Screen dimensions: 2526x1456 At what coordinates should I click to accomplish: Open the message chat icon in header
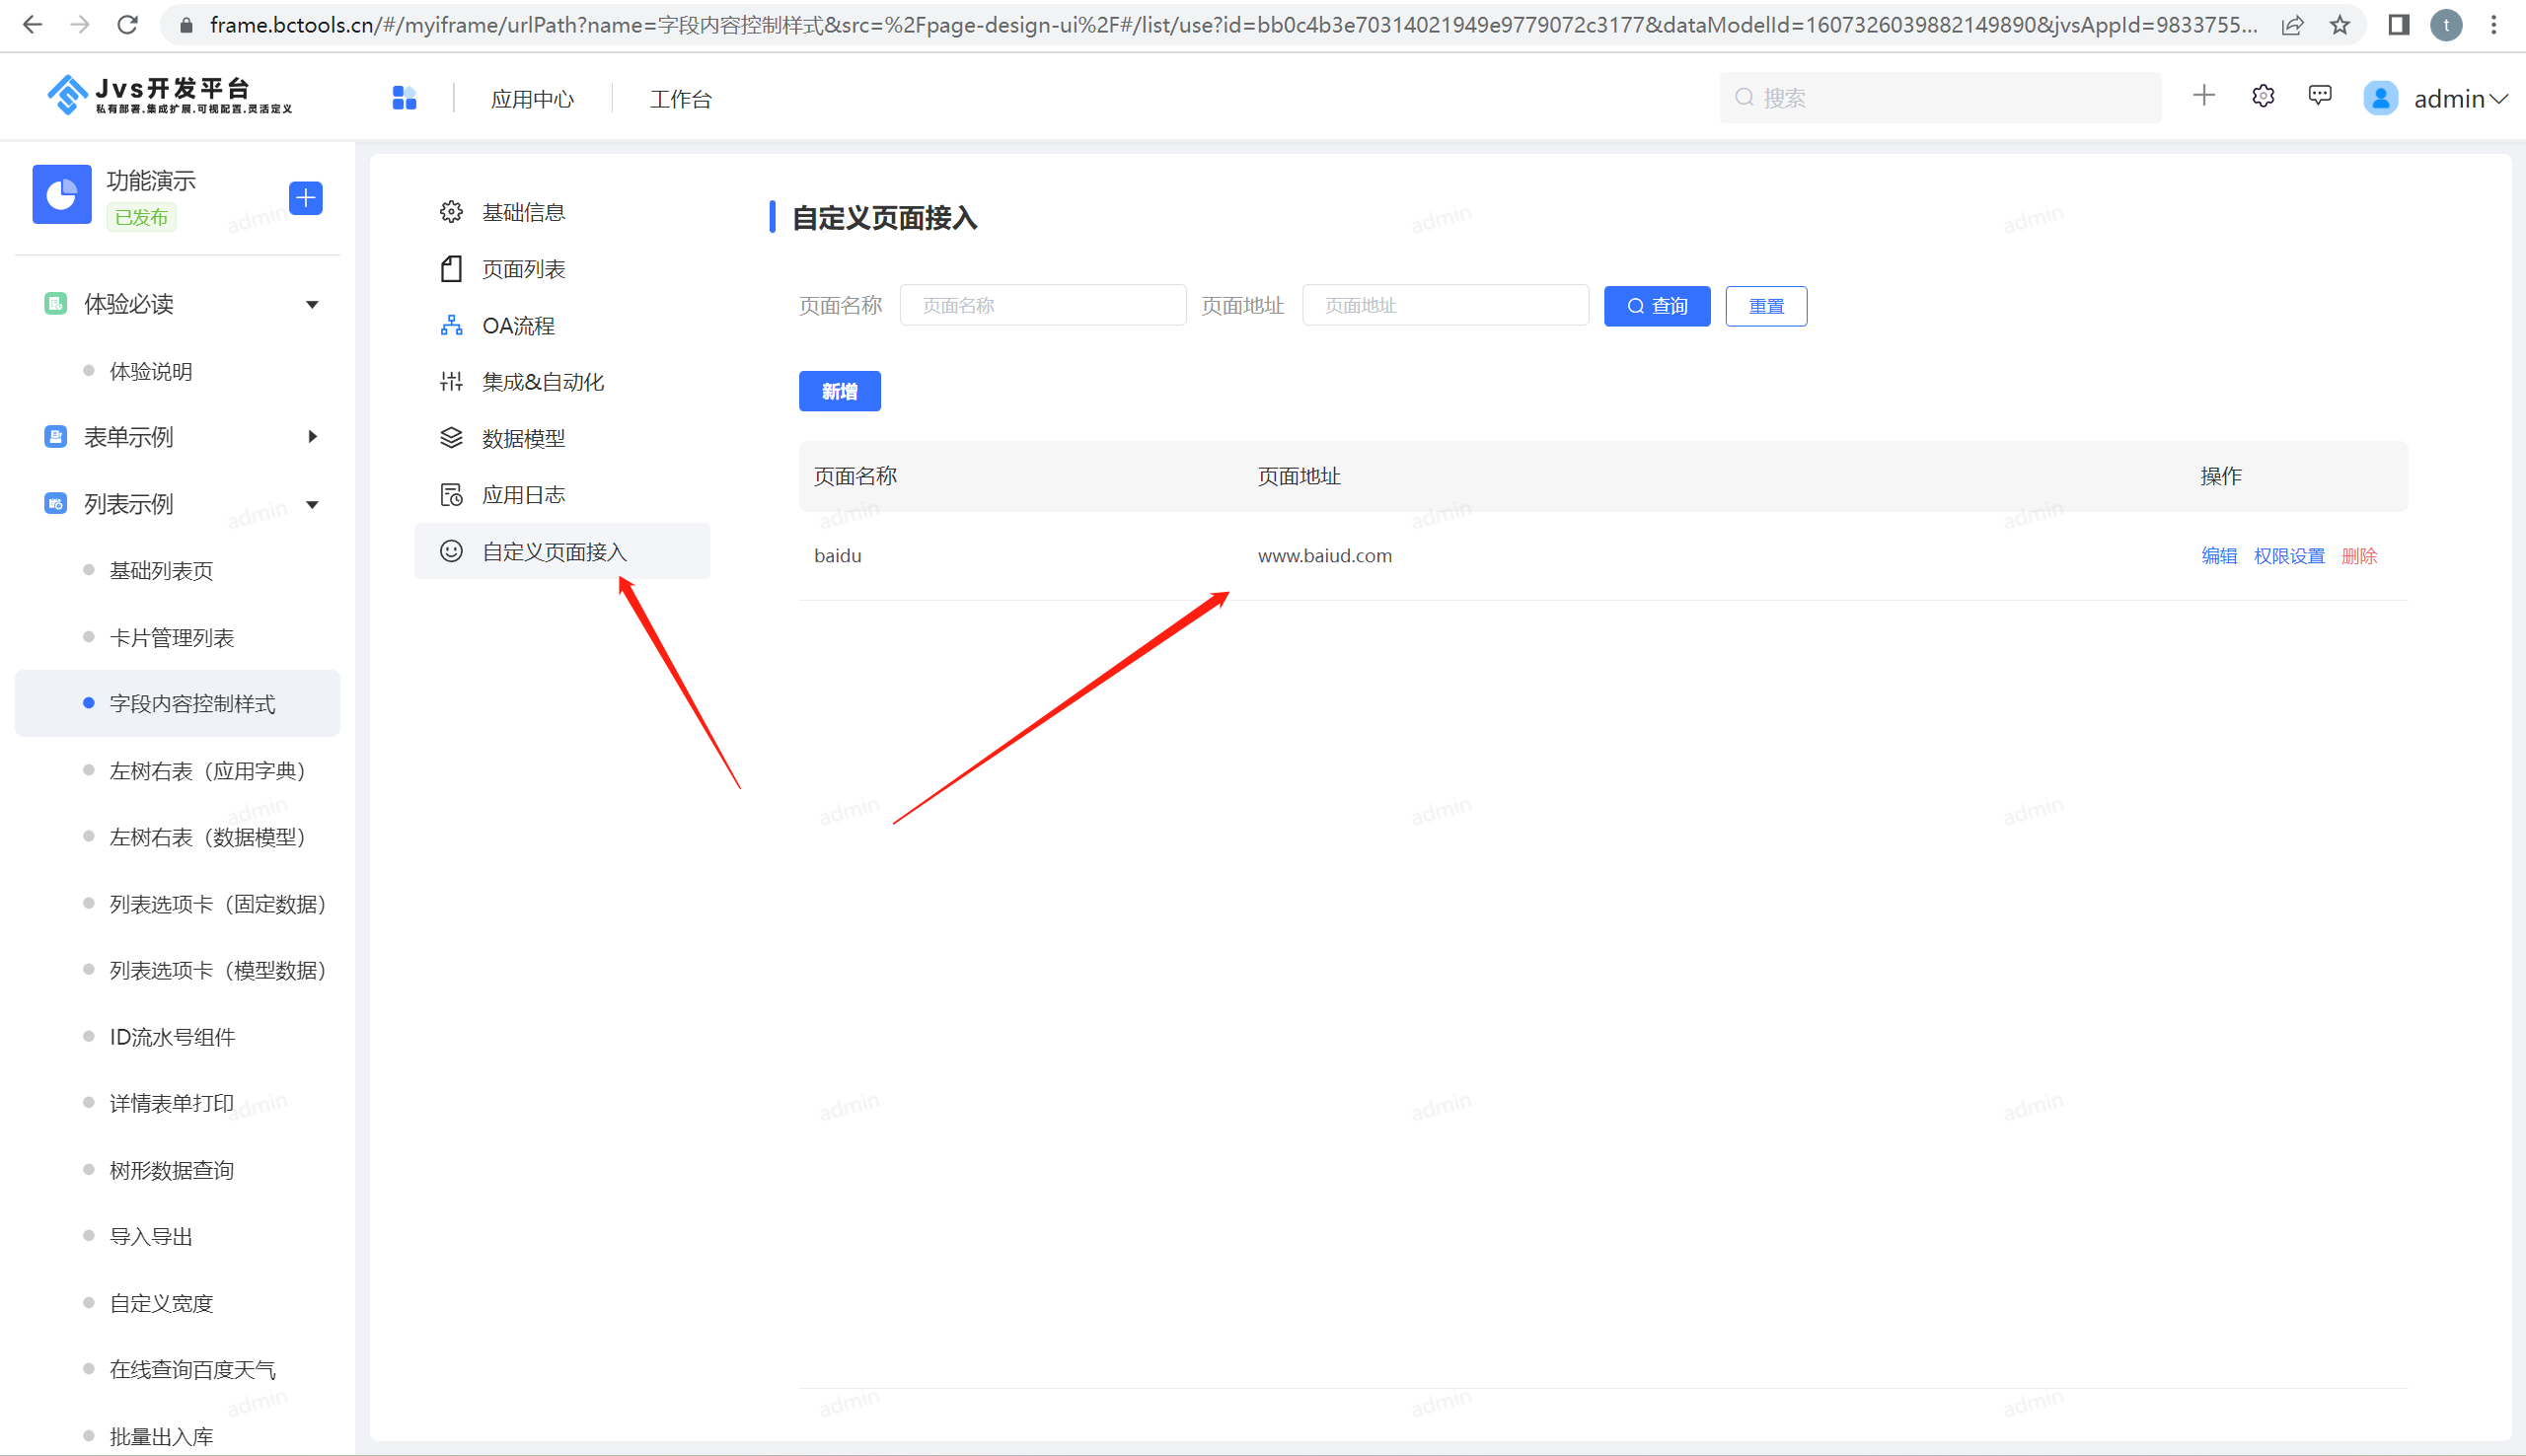pyautogui.click(x=2319, y=96)
